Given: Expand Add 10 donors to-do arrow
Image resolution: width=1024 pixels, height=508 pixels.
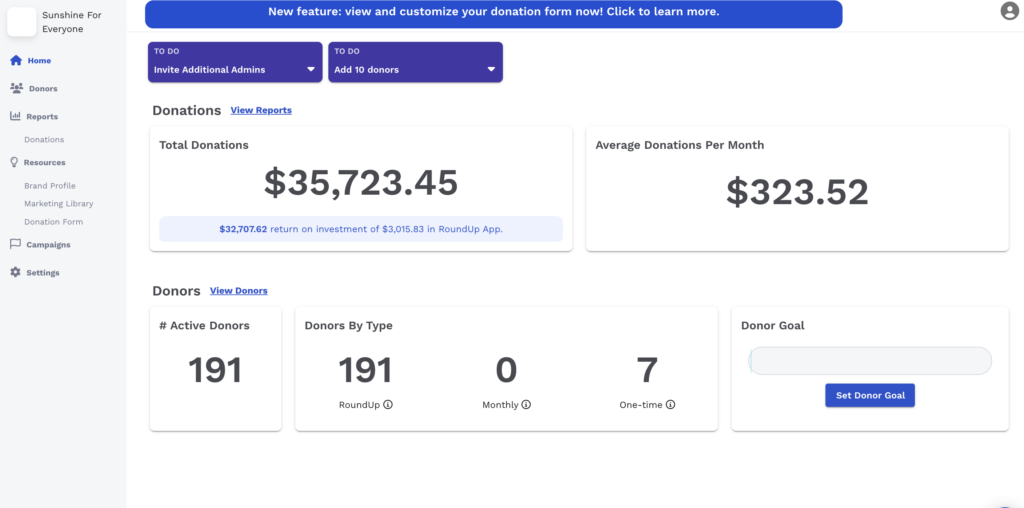Looking at the screenshot, I should (x=491, y=70).
